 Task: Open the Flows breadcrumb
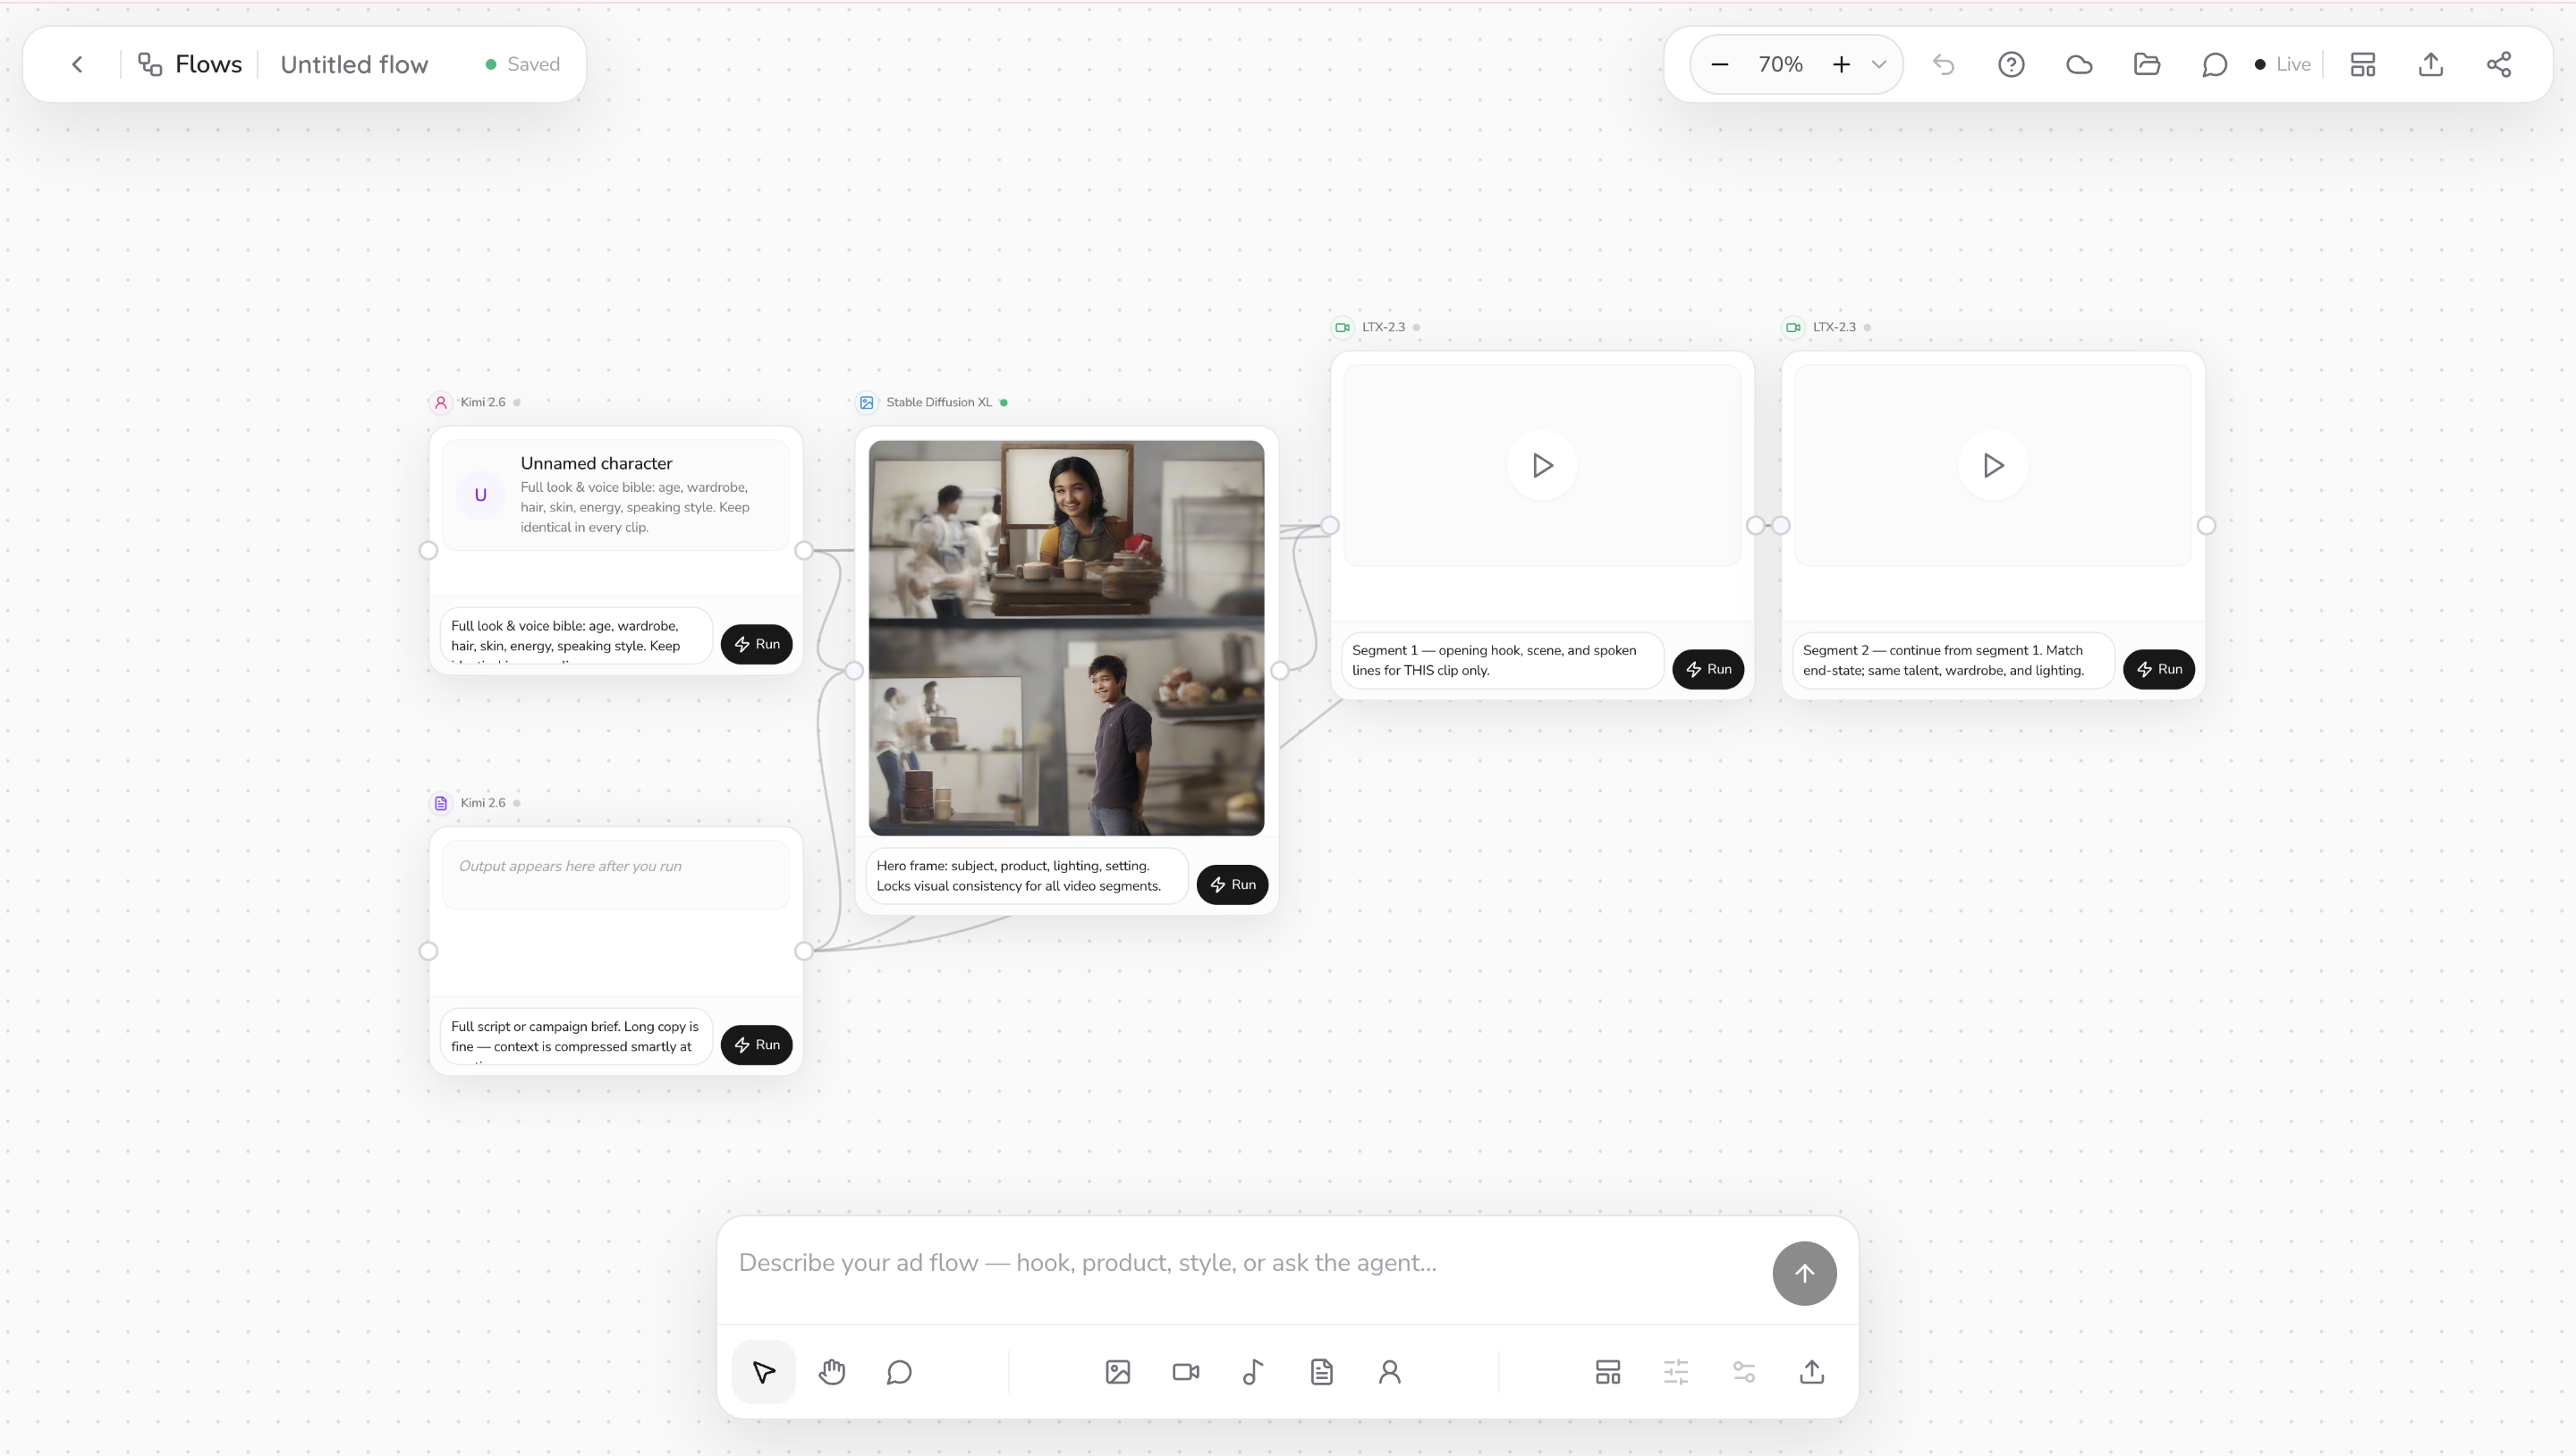click(x=190, y=64)
